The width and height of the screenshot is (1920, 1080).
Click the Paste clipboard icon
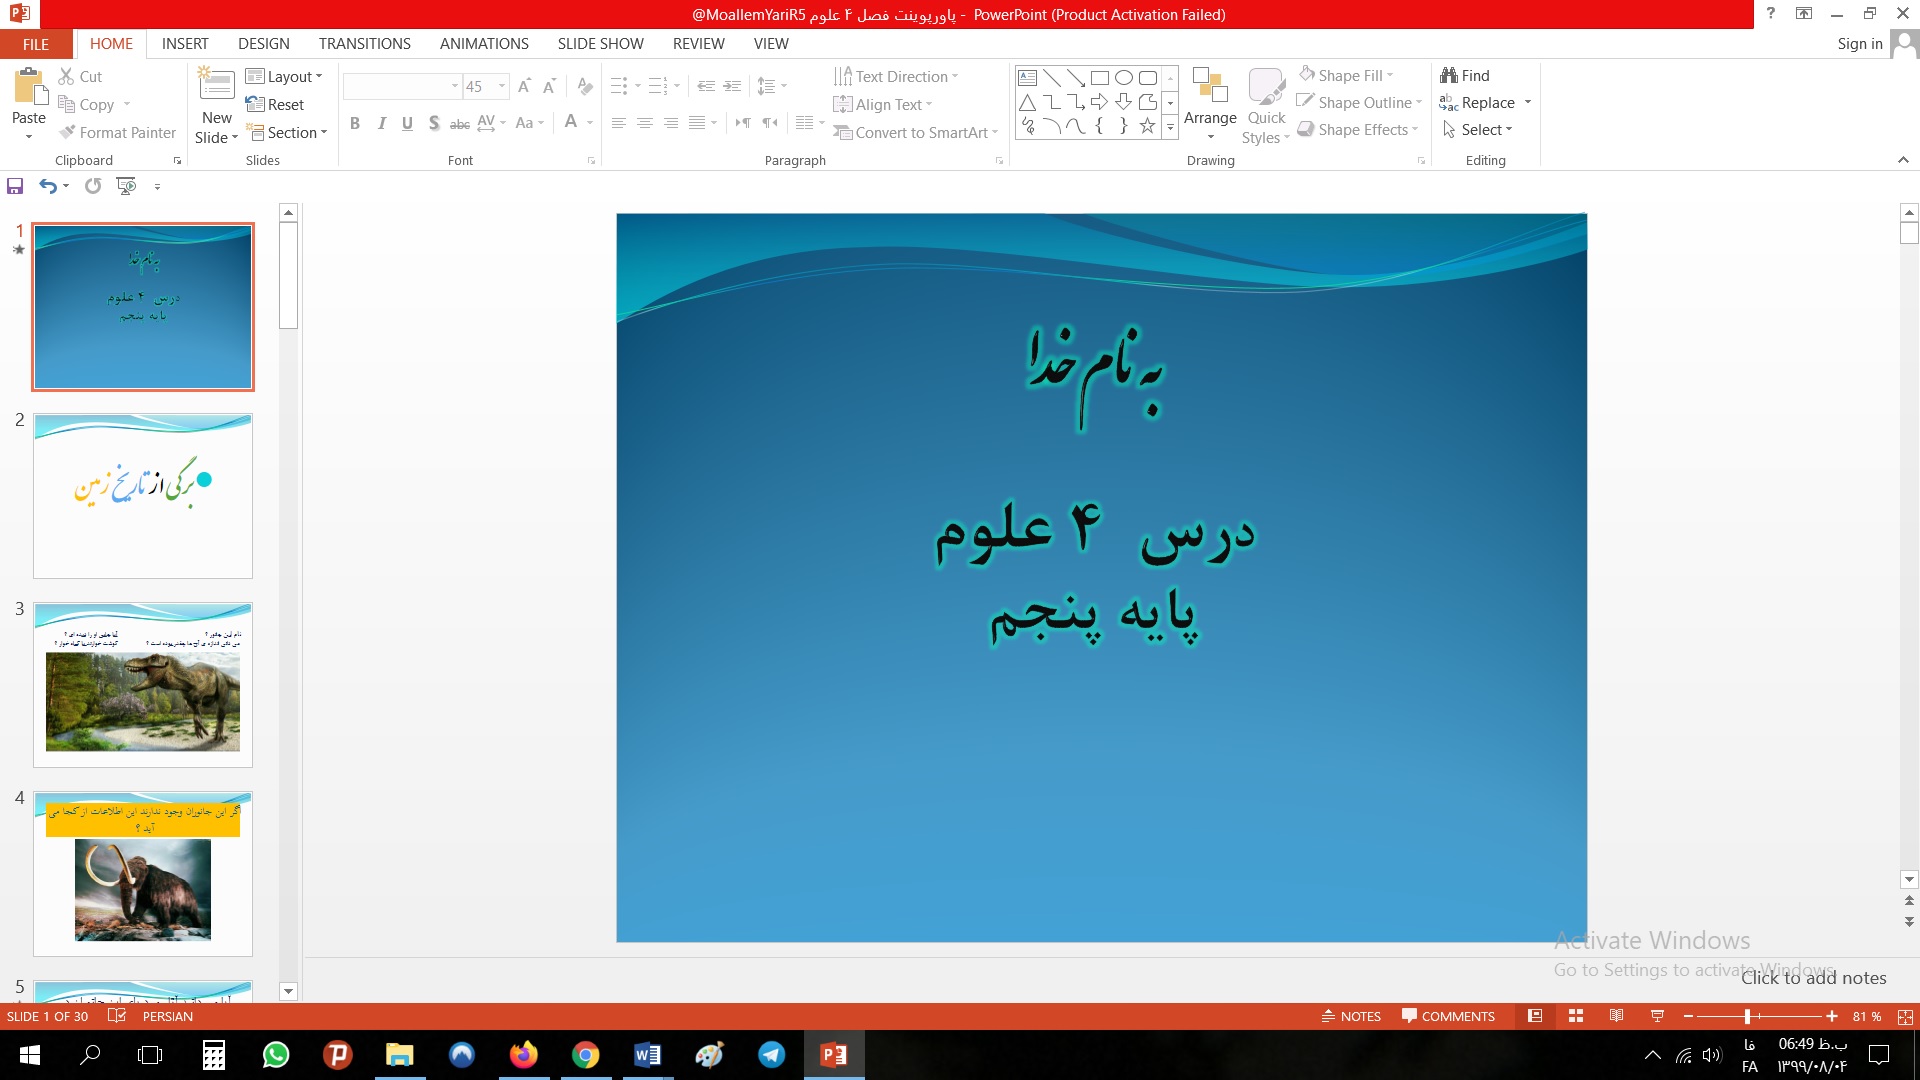point(29,88)
